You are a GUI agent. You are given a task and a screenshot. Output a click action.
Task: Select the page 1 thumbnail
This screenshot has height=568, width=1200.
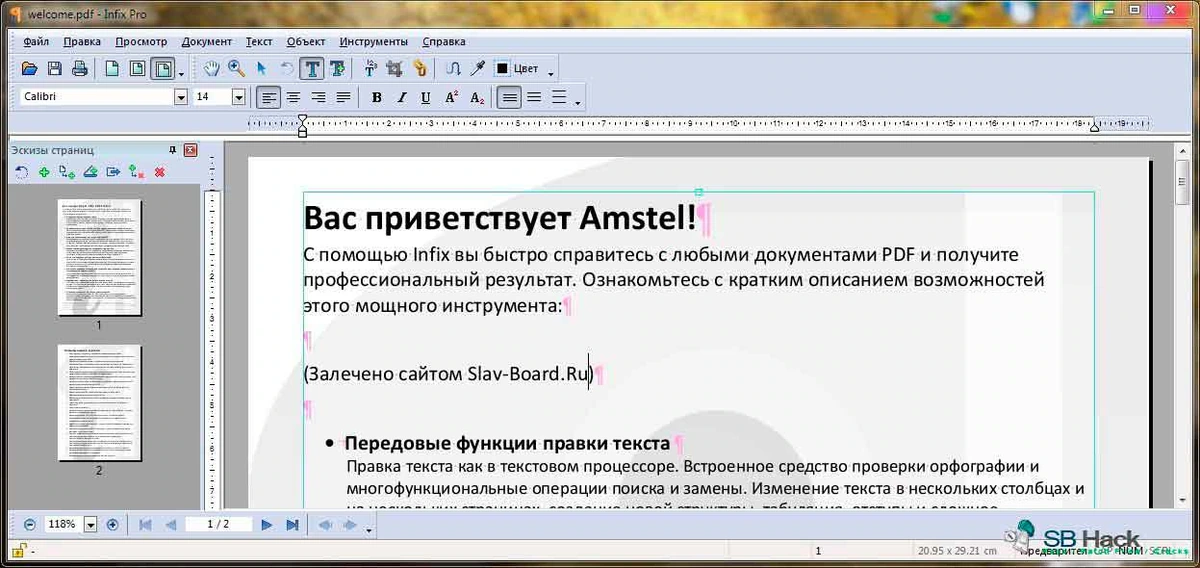[99, 258]
